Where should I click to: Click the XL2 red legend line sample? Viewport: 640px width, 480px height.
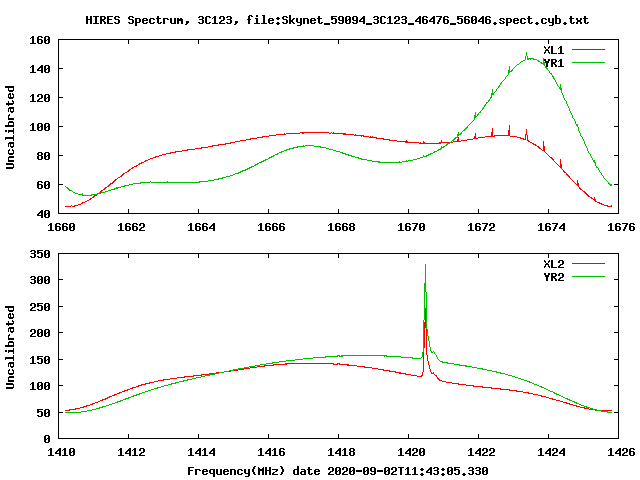coord(588,264)
